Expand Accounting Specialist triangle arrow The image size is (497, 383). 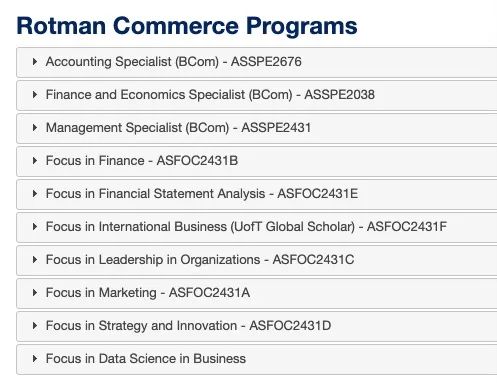(x=35, y=62)
